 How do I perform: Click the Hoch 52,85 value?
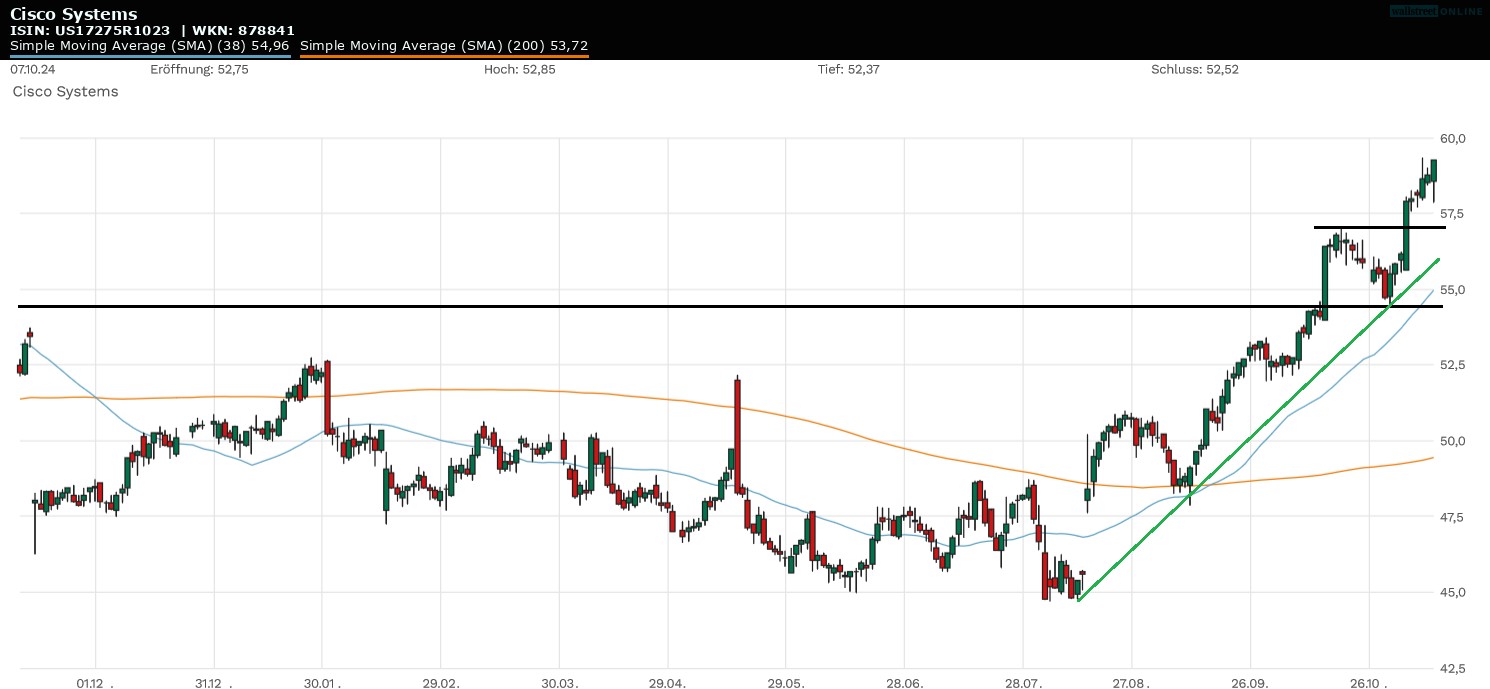pos(519,70)
